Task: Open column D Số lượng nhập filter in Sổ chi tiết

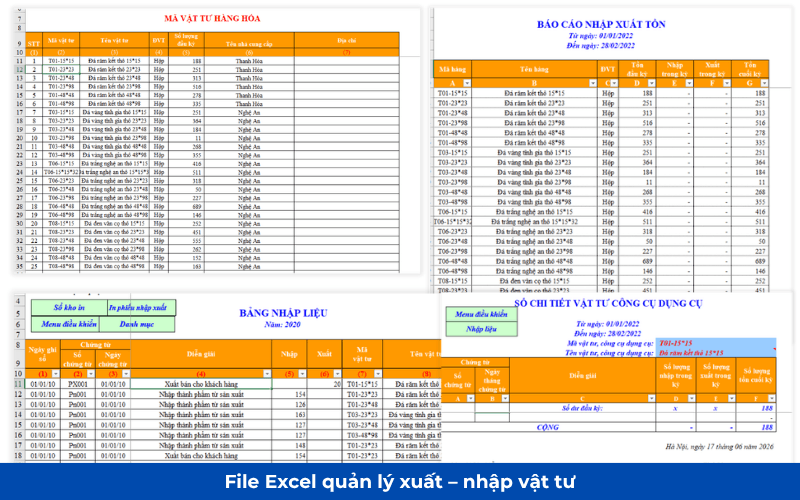Action: (691, 398)
